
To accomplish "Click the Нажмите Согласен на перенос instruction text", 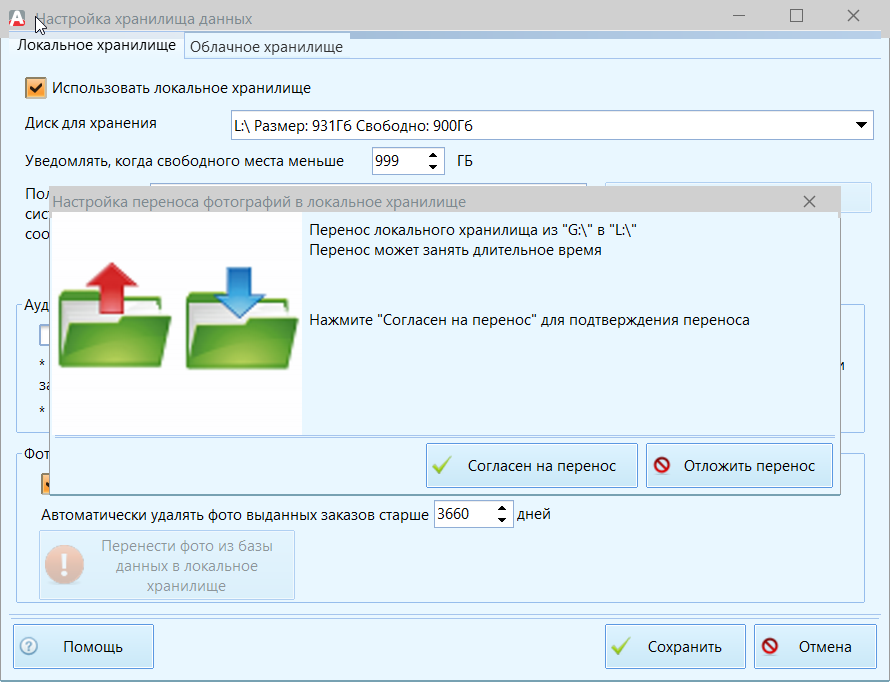I will pyautogui.click(x=529, y=320).
